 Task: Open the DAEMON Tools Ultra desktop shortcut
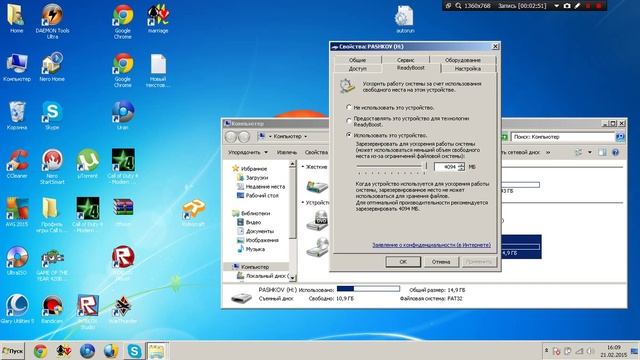pyautogui.click(x=52, y=21)
